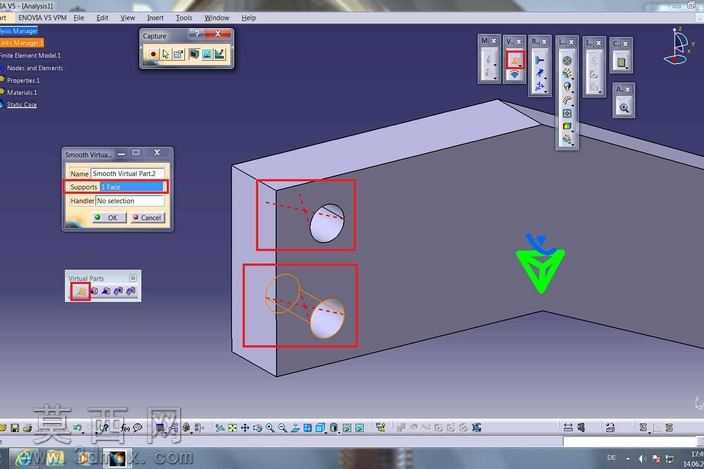Select the second icon in the Virtual Parts toolbar
Screen dimensions: 704x469
[x=94, y=291]
